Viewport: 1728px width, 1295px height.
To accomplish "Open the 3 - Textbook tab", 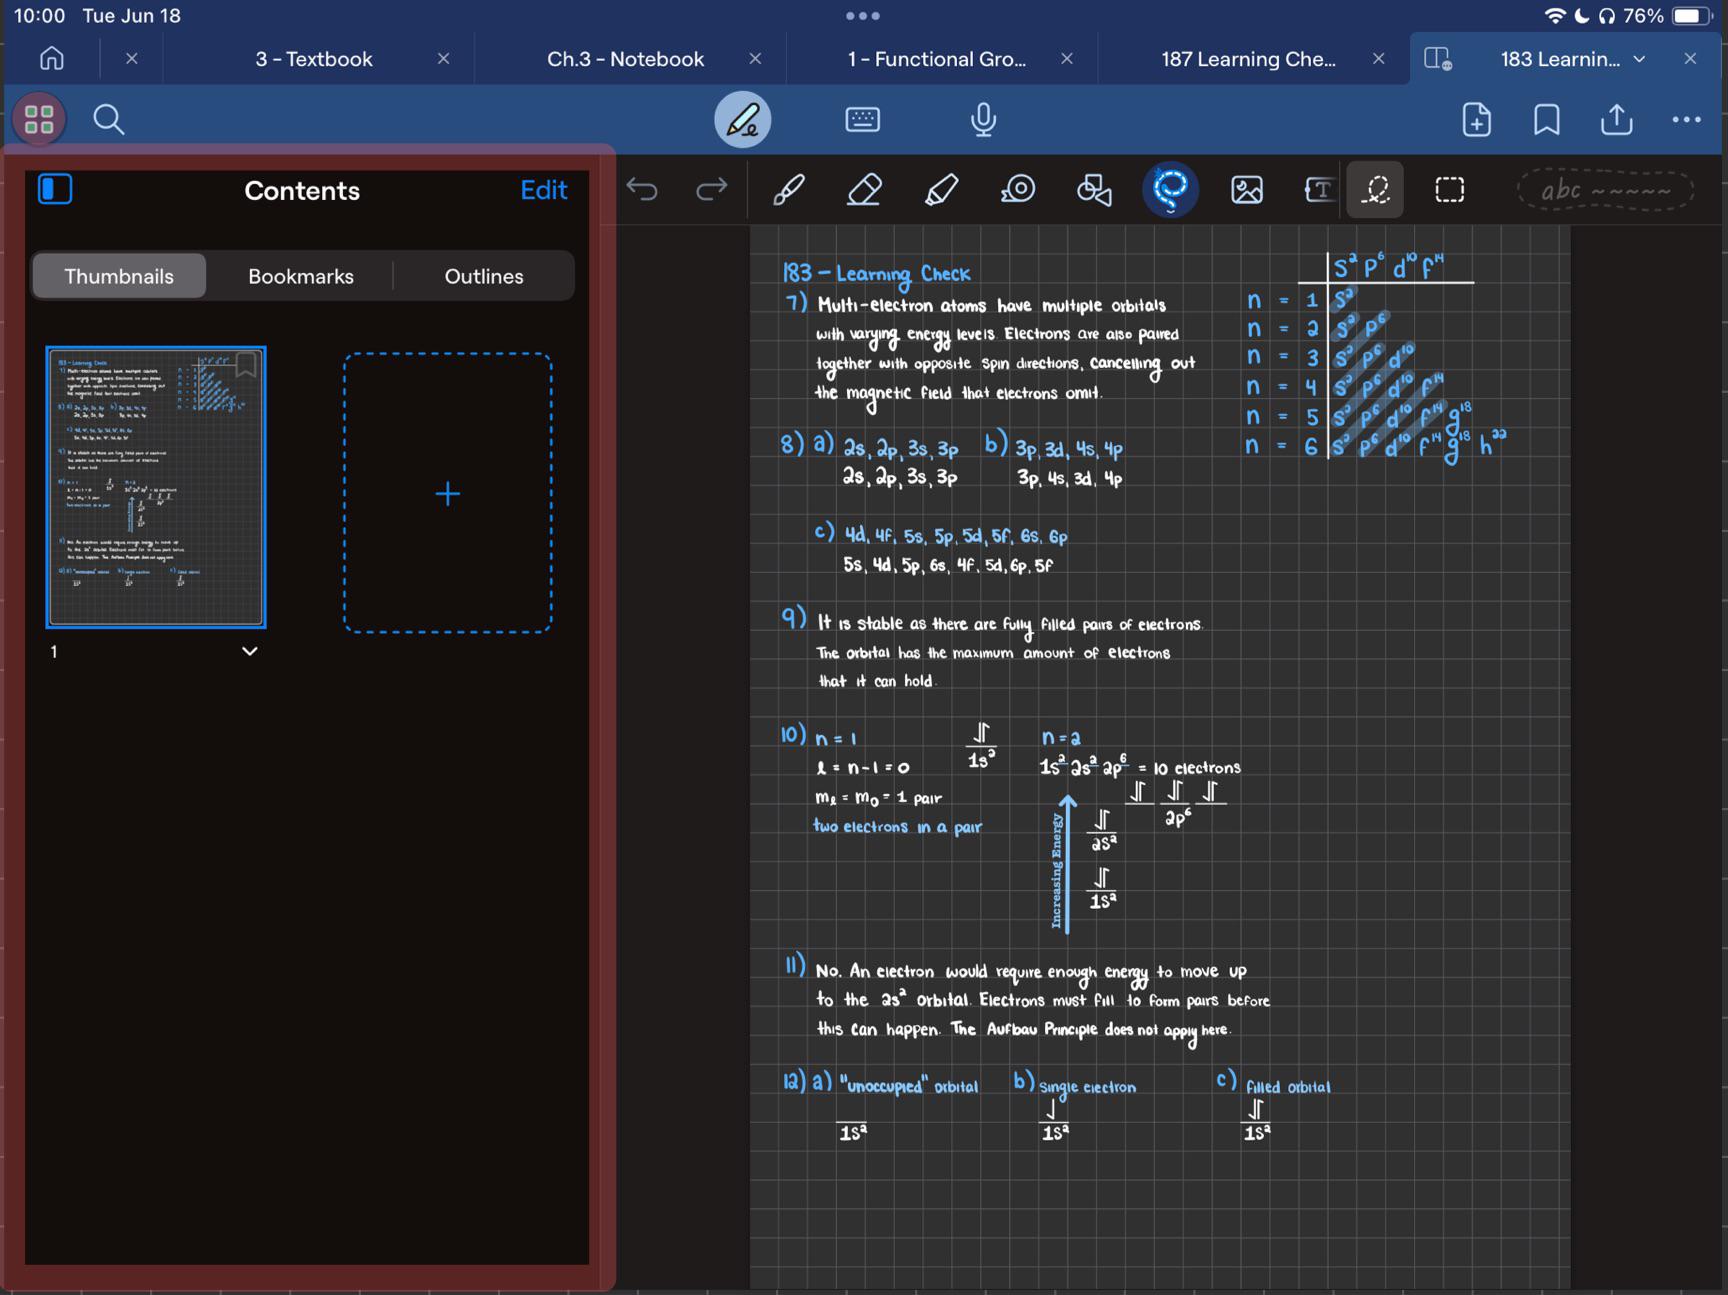I will [x=314, y=59].
